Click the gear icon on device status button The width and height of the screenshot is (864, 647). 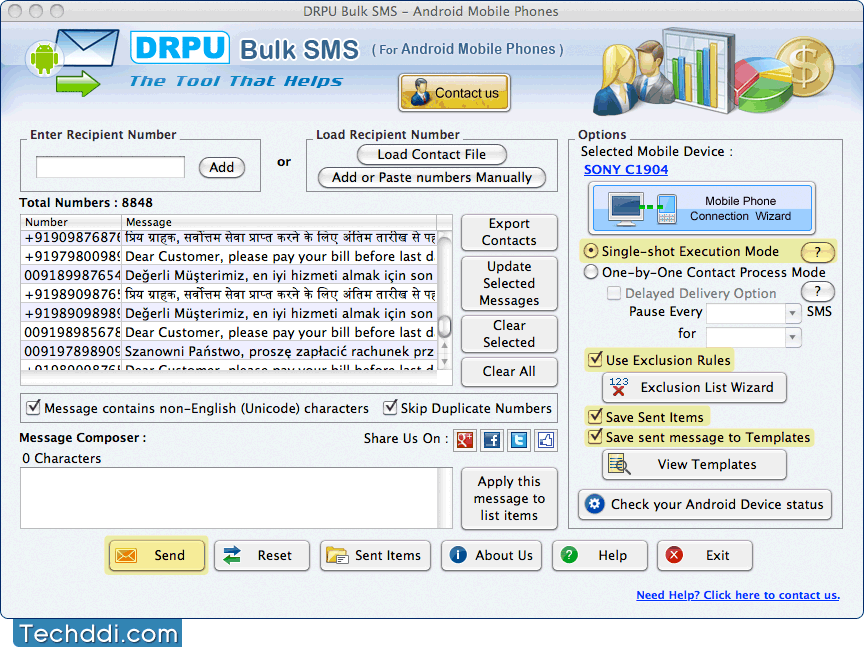pos(595,504)
